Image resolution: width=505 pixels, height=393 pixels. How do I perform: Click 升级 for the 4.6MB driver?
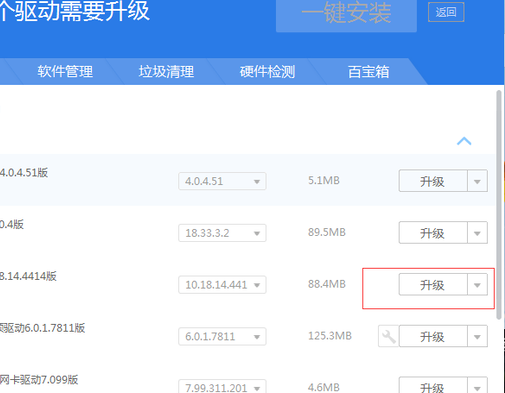pos(433,385)
